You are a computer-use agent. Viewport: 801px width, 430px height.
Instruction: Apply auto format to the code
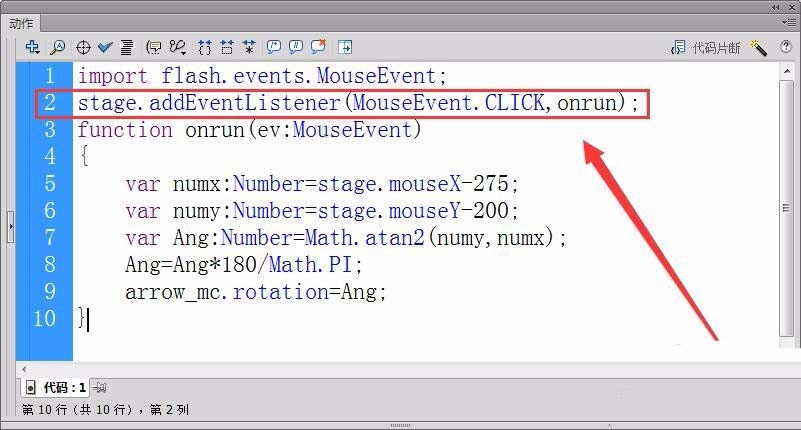coord(126,47)
